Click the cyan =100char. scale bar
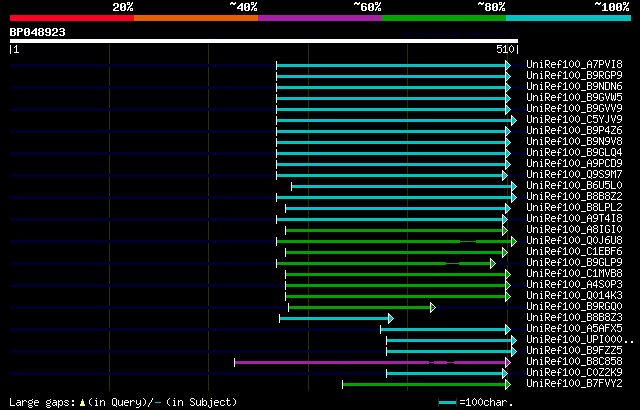 point(447,403)
